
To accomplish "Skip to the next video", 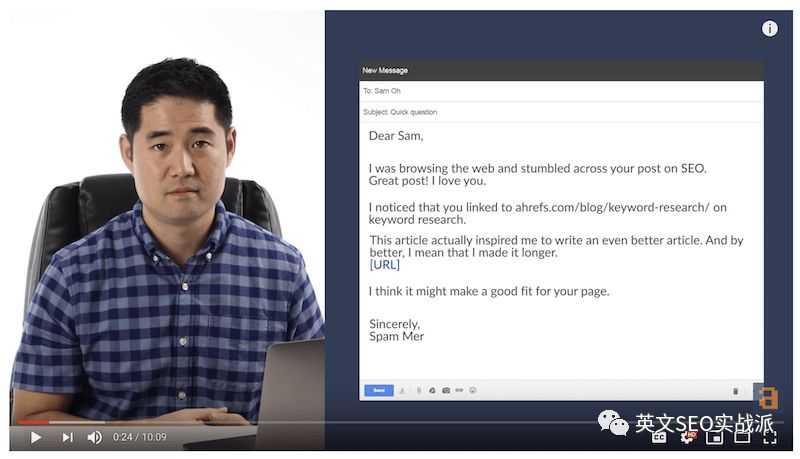I will click(67, 437).
